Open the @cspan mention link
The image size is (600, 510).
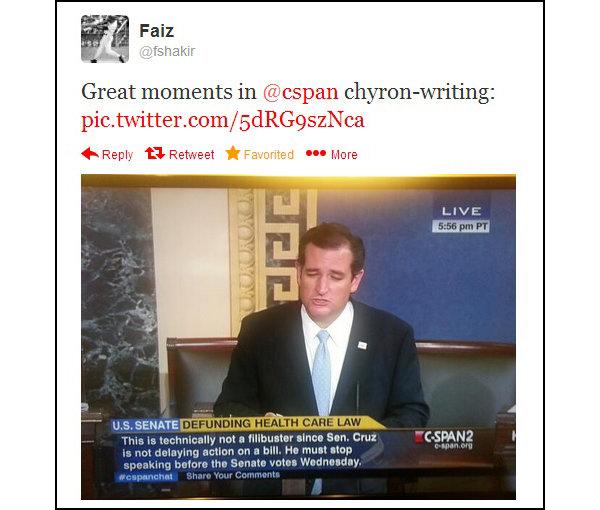coord(300,92)
